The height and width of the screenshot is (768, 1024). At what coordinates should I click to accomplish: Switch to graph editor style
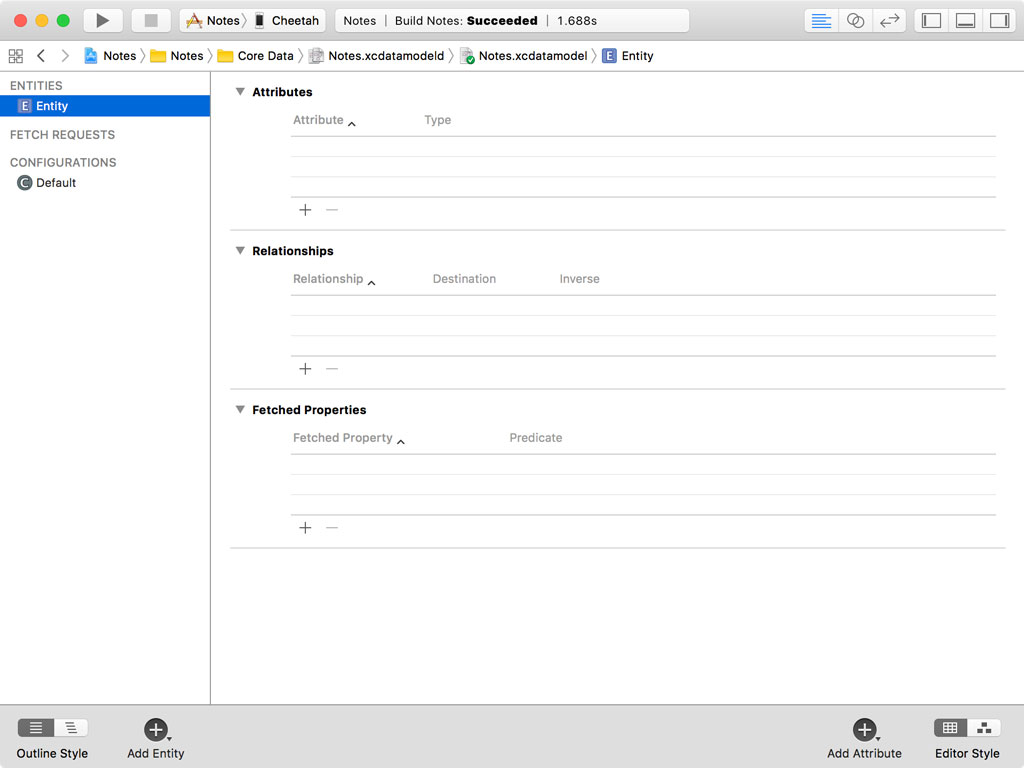(984, 728)
